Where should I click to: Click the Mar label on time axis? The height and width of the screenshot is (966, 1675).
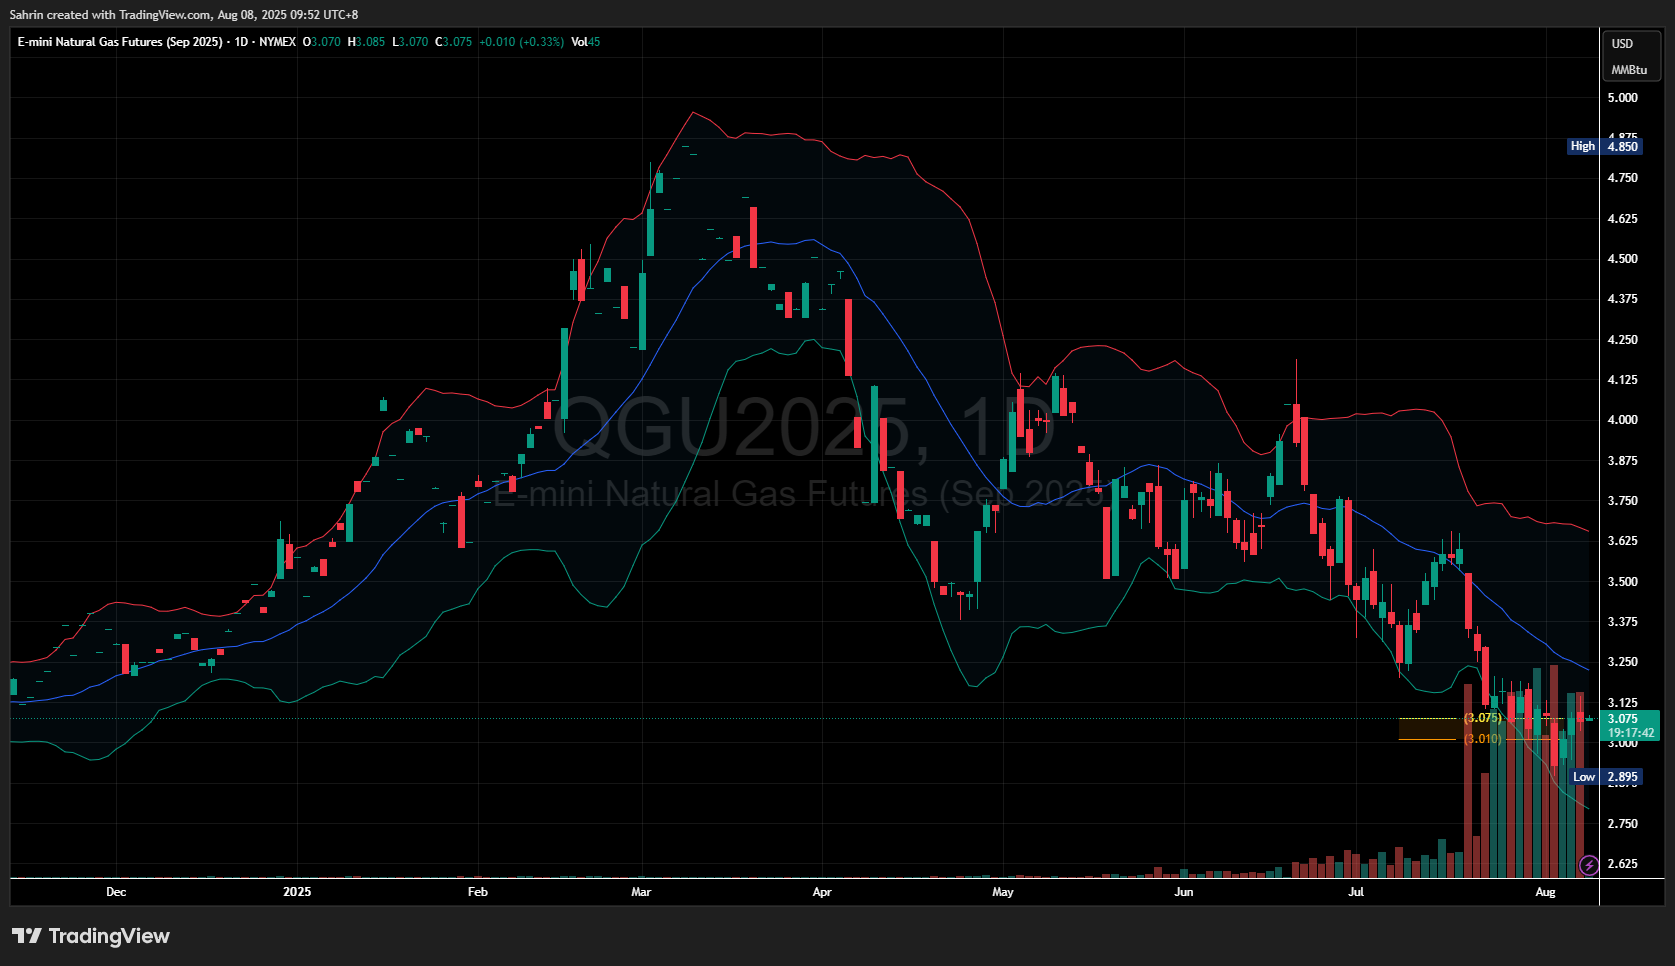(641, 892)
